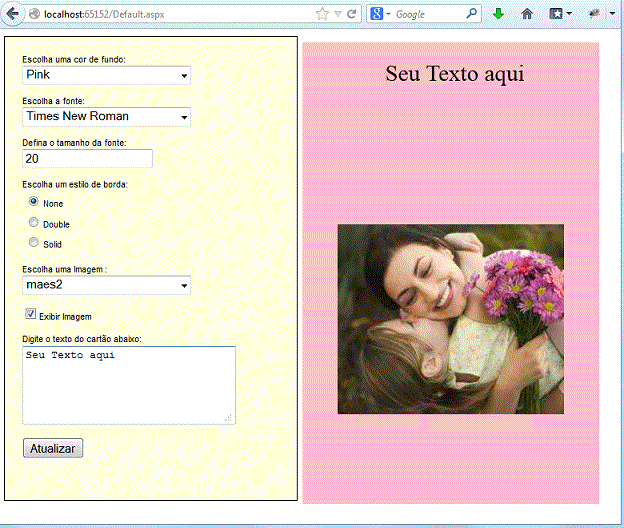Click the mother and daughter photo
624x528 pixels.
click(450, 319)
